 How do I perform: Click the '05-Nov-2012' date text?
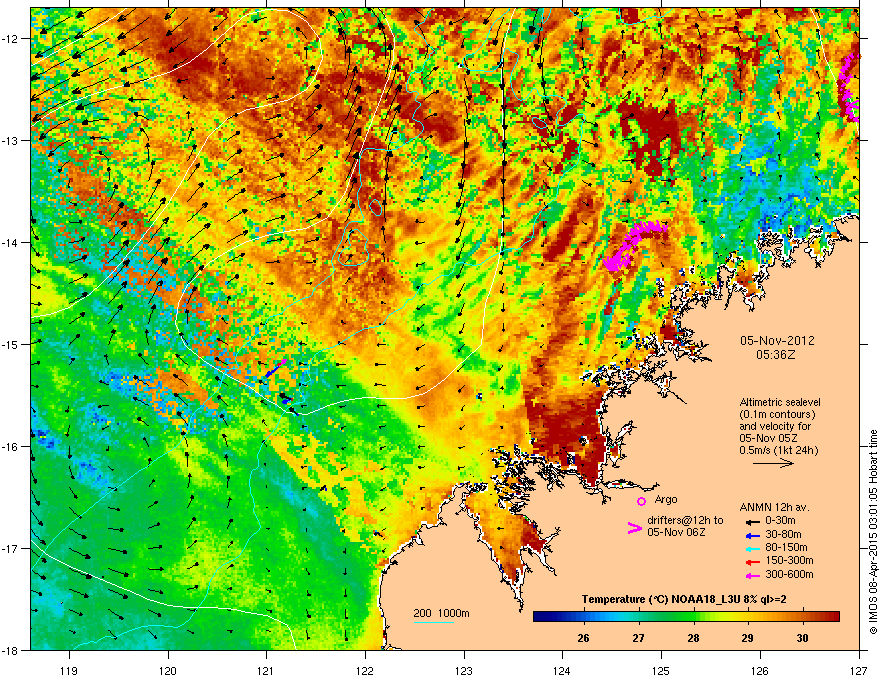pos(777,341)
